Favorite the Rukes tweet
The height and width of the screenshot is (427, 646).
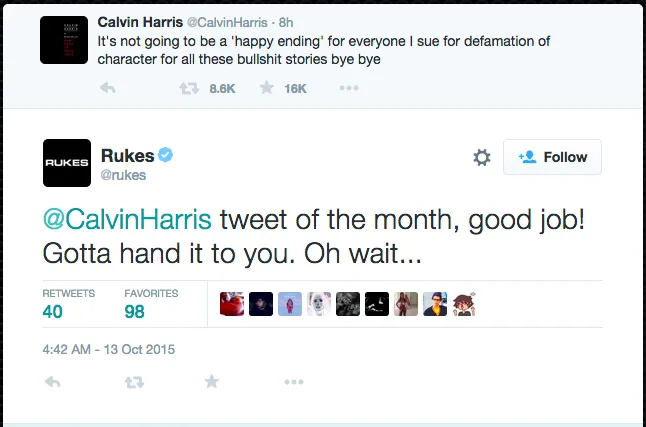click(211, 382)
